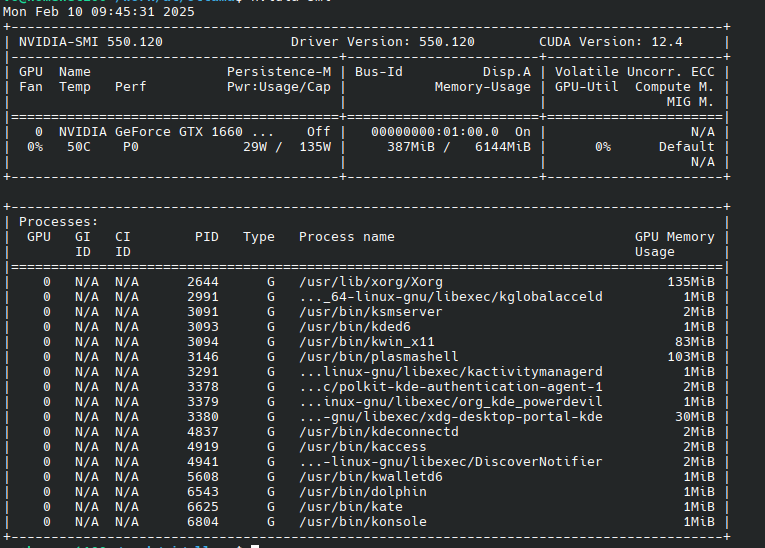Screen dimensions: 765x548
Task: Click the Process name column header
Action: pyautogui.click(x=347, y=237)
